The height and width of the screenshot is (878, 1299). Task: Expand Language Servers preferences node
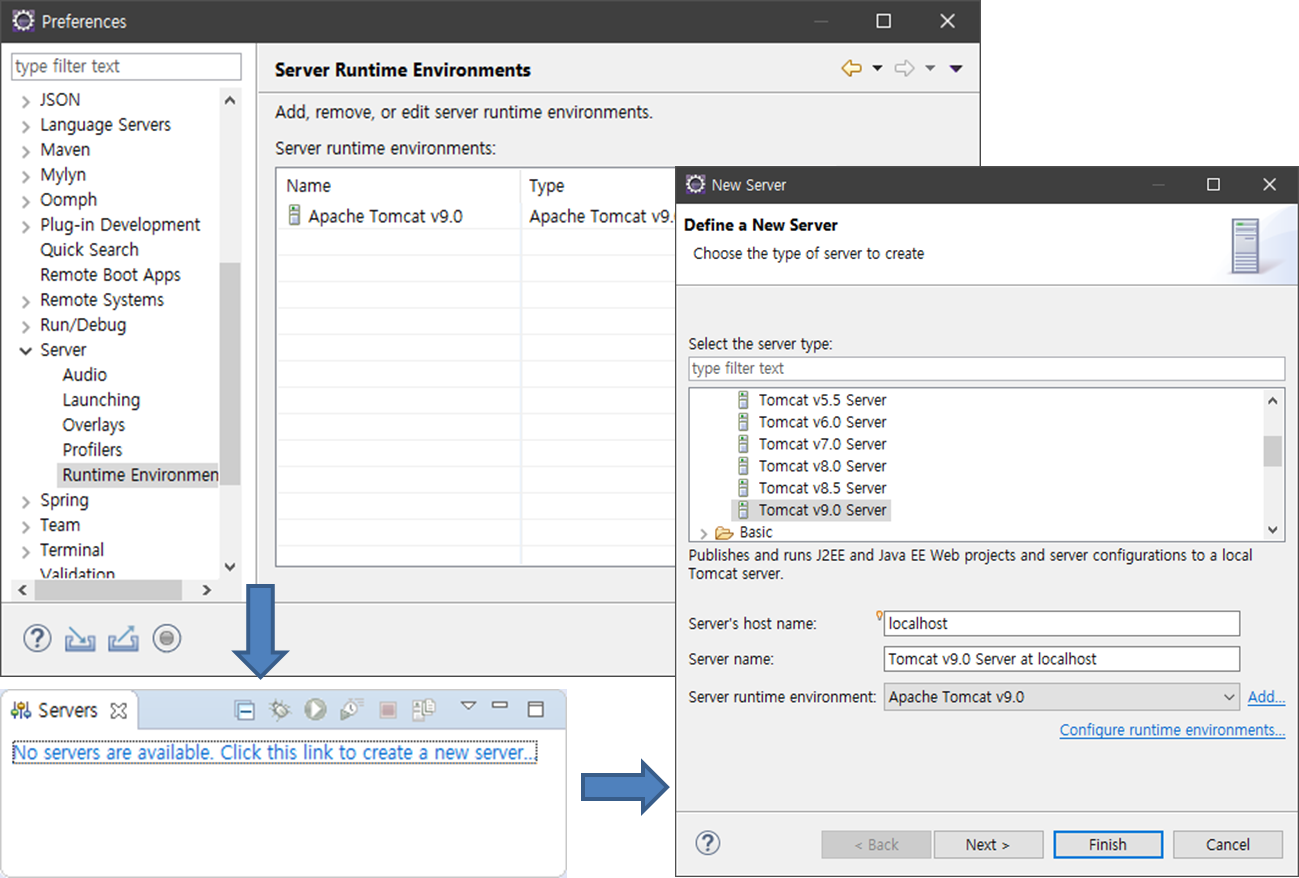pyautogui.click(x=26, y=126)
